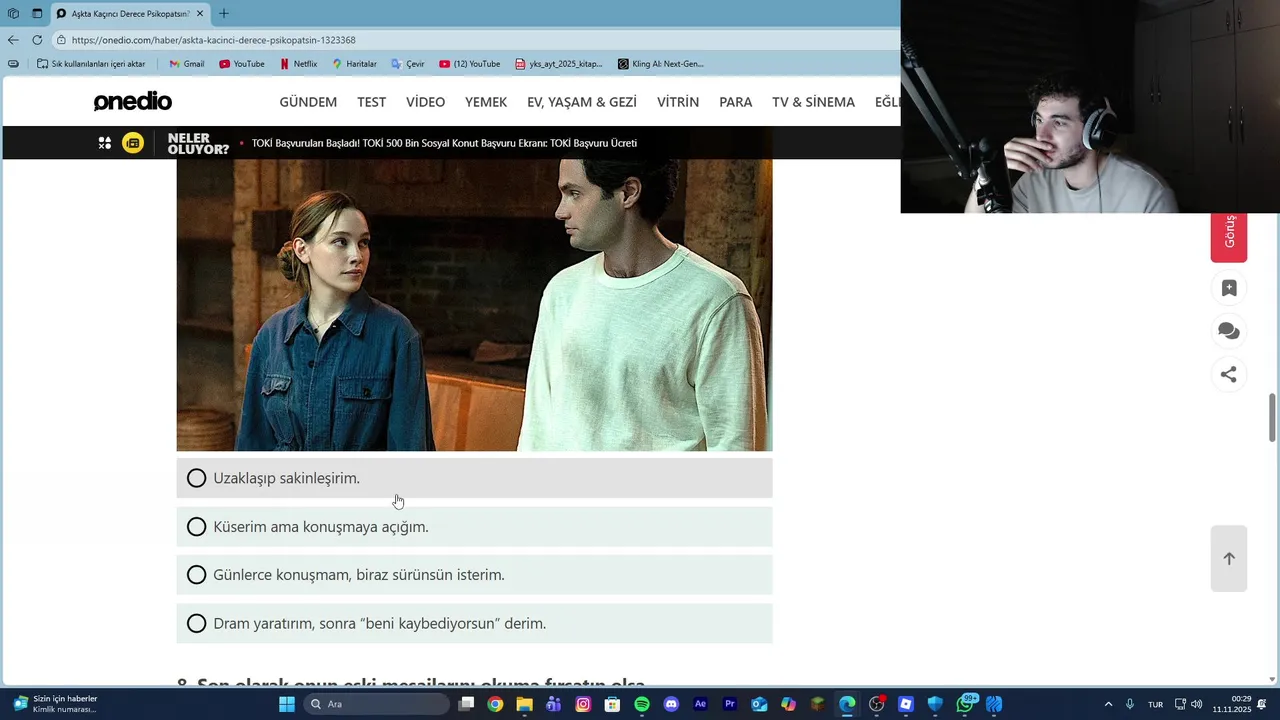Open Outlook from the taskbar

tap(759, 704)
